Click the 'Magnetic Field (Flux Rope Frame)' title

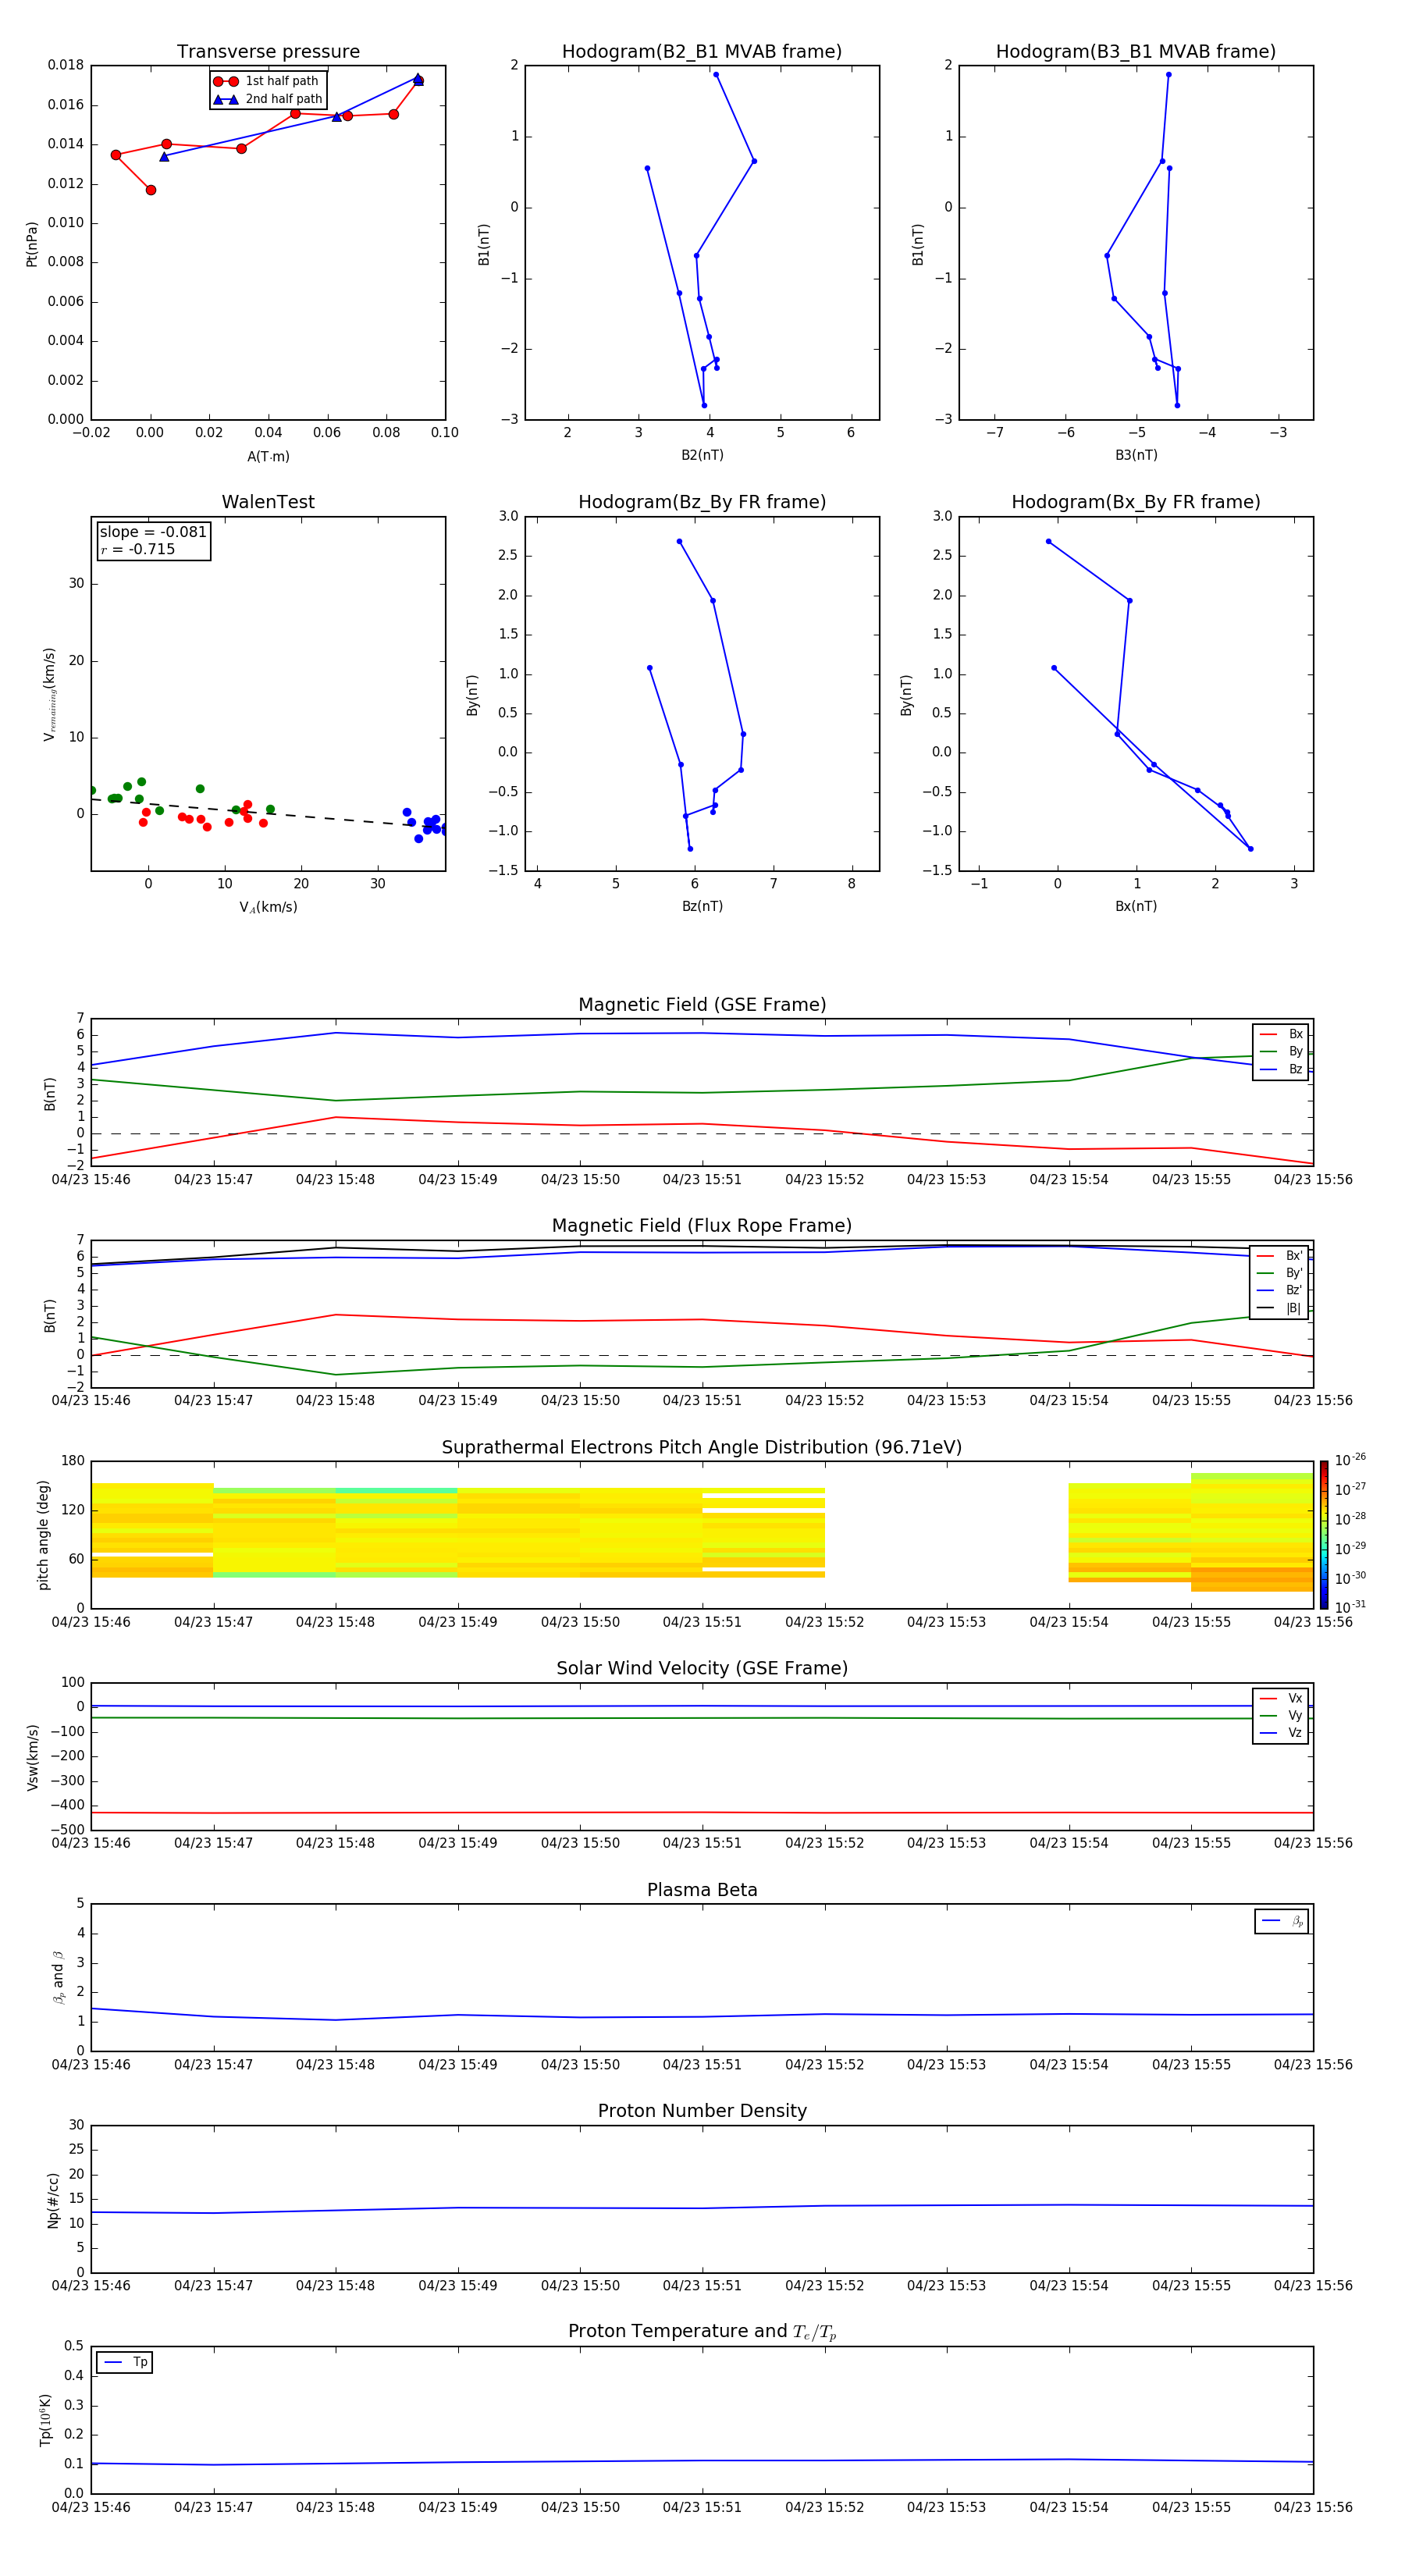pos(702,1226)
